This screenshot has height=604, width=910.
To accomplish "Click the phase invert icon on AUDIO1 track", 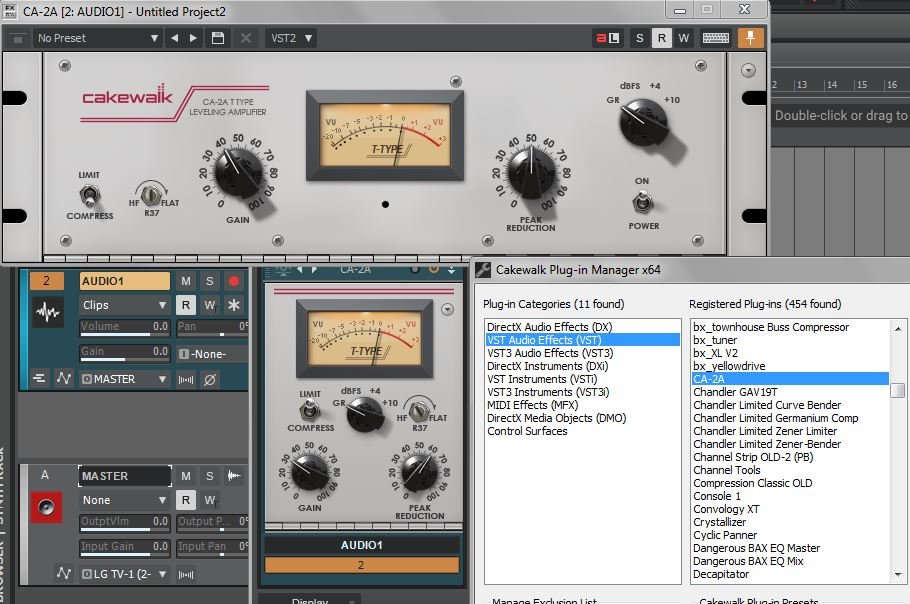I will click(x=210, y=379).
